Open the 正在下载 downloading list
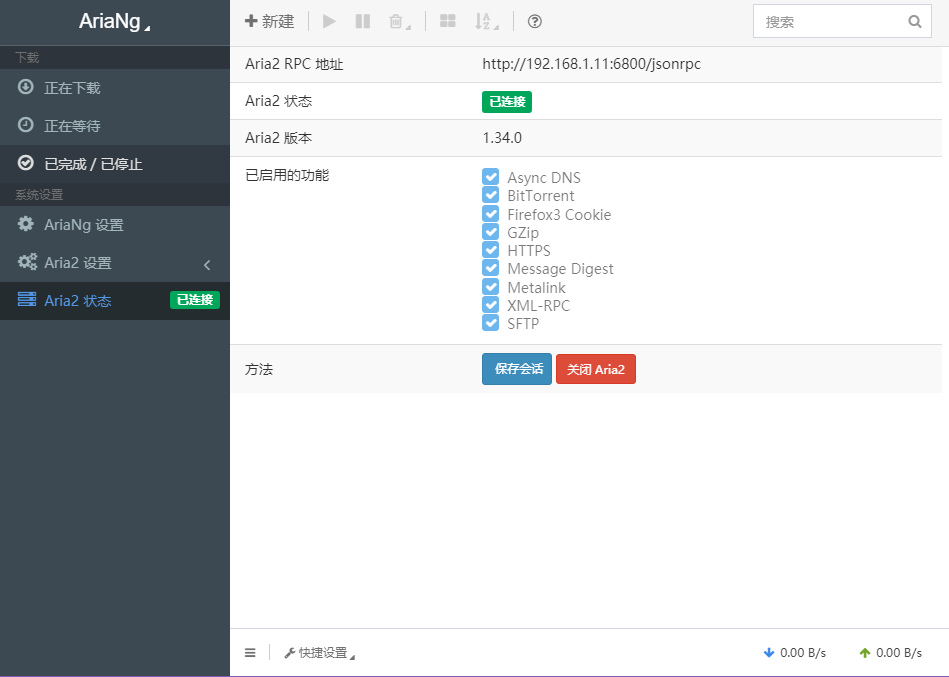Image resolution: width=949 pixels, height=677 pixels. coord(72,88)
